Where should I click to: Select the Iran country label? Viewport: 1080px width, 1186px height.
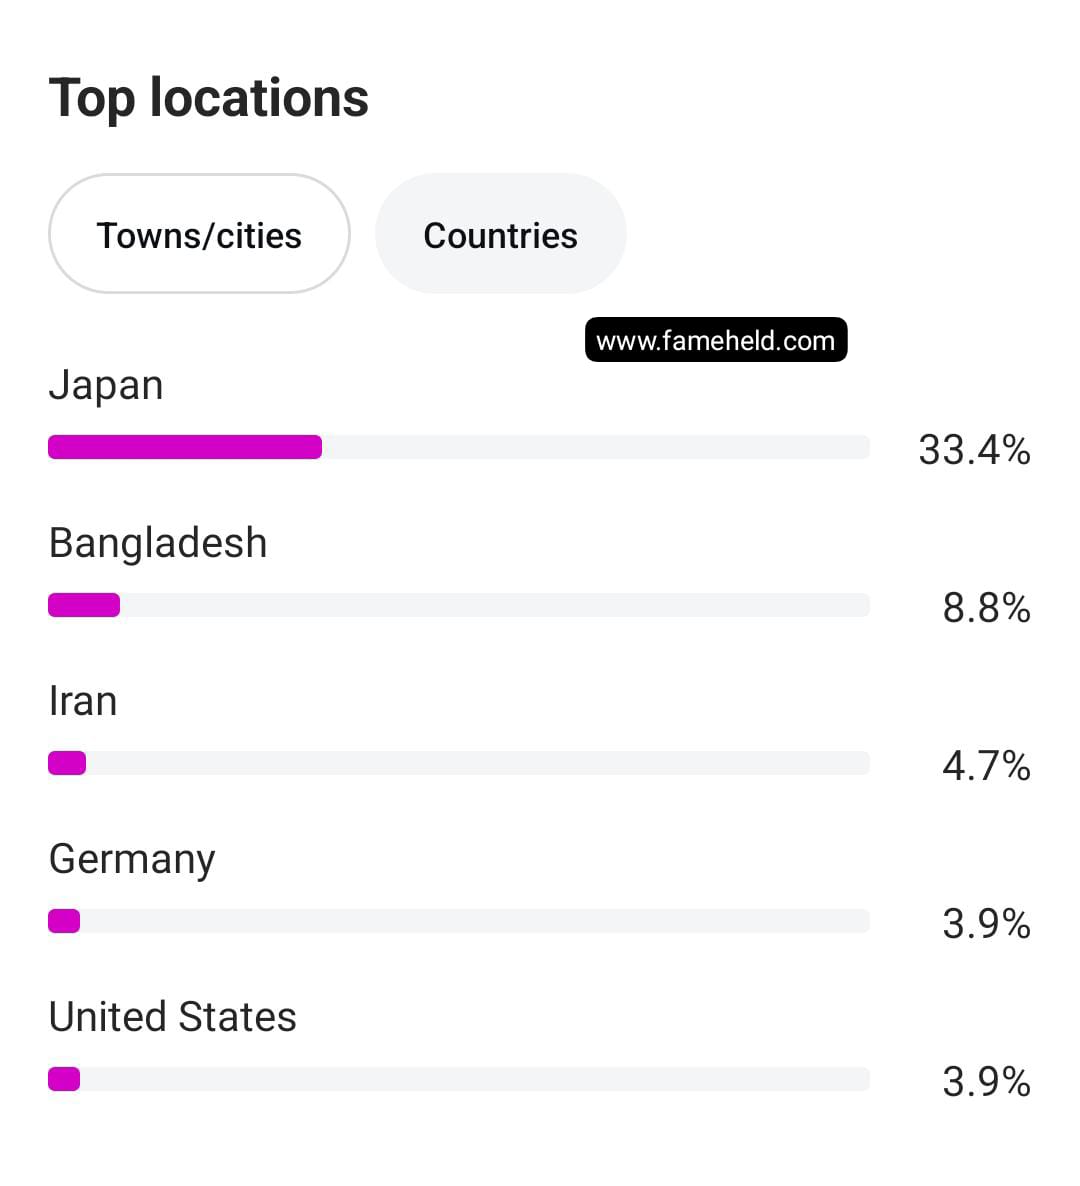tap(83, 701)
